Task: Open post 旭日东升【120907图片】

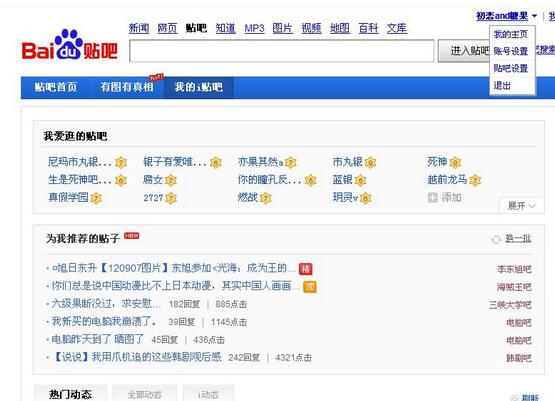Action: point(174,268)
